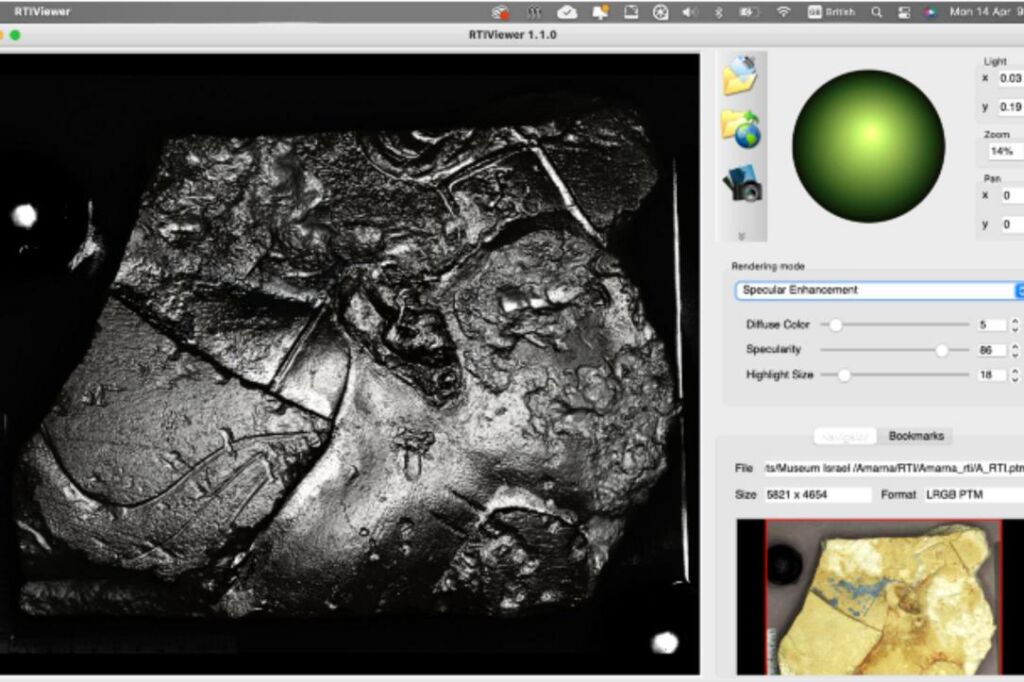The image size is (1024, 682).
Task: Click the Highlight Size value stepper arrows
Action: pyautogui.click(x=1015, y=375)
